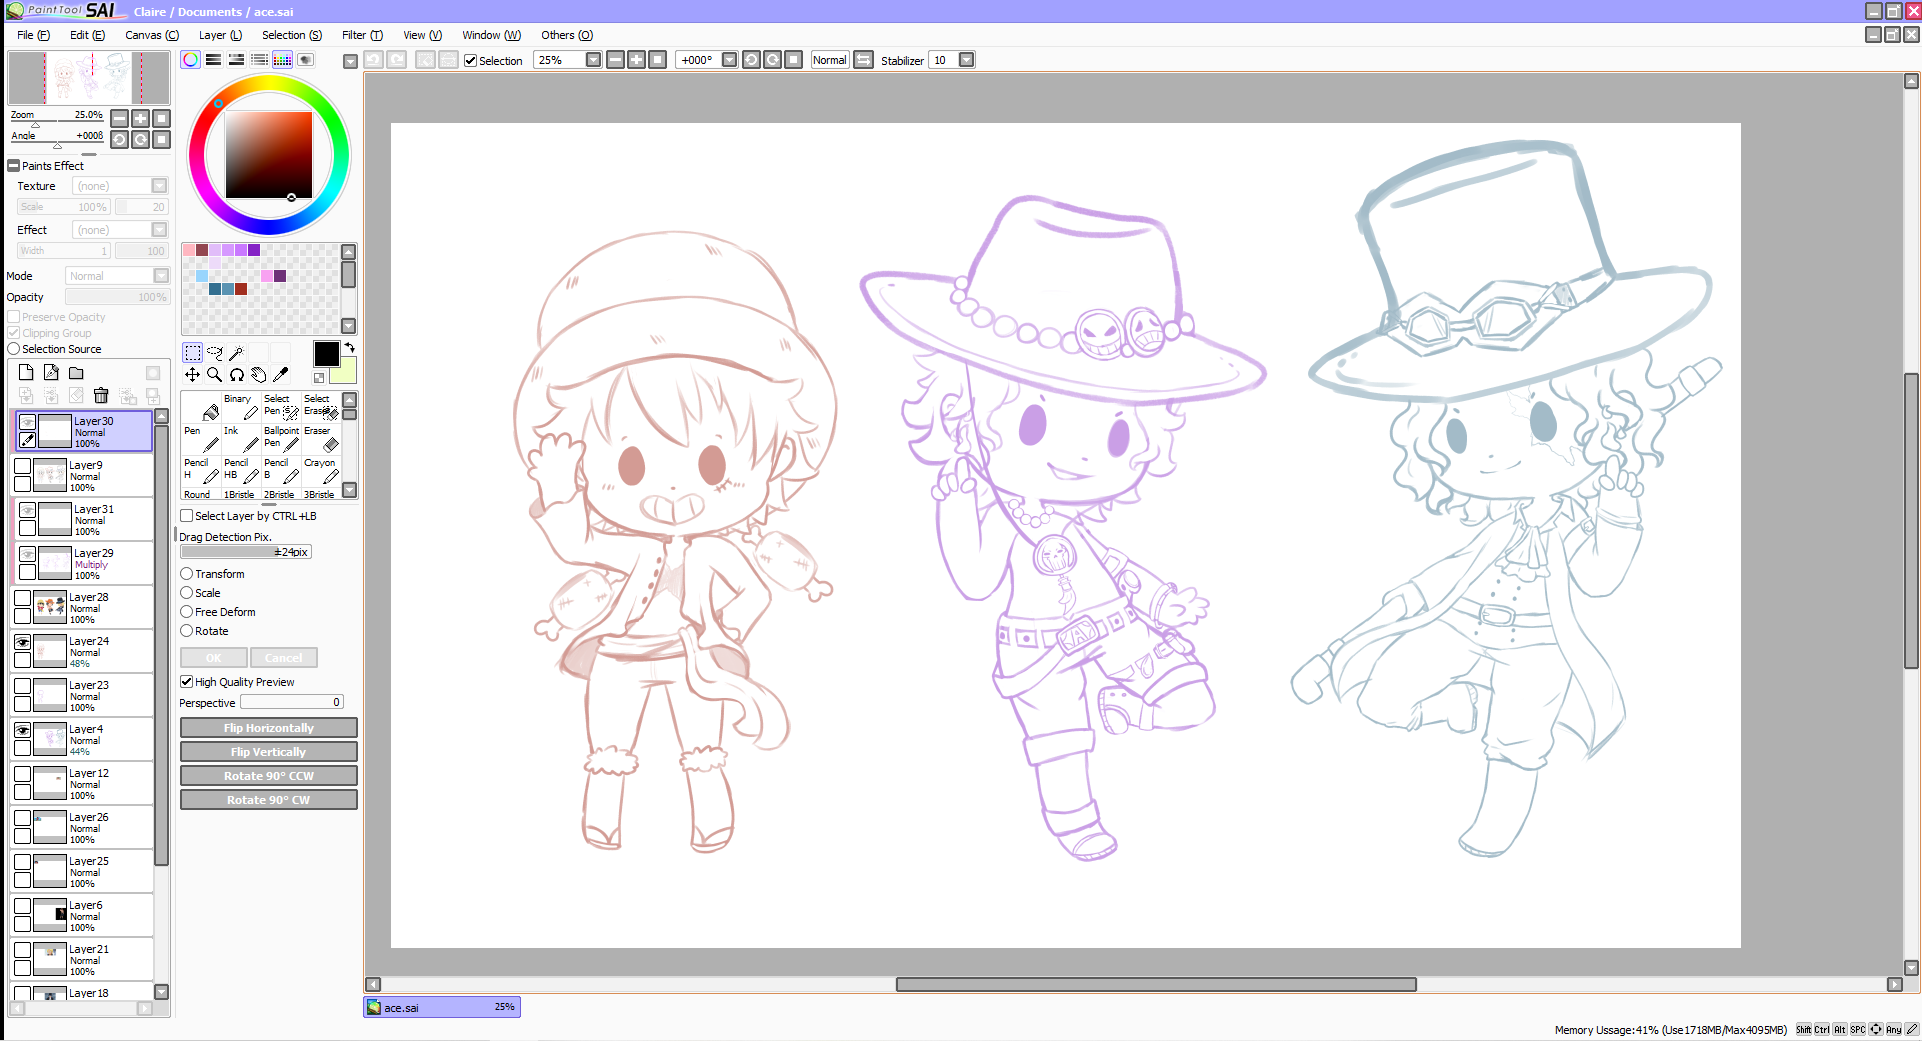Toggle the RGB slider panel icon
The width and height of the screenshot is (1922, 1041).
point(213,60)
